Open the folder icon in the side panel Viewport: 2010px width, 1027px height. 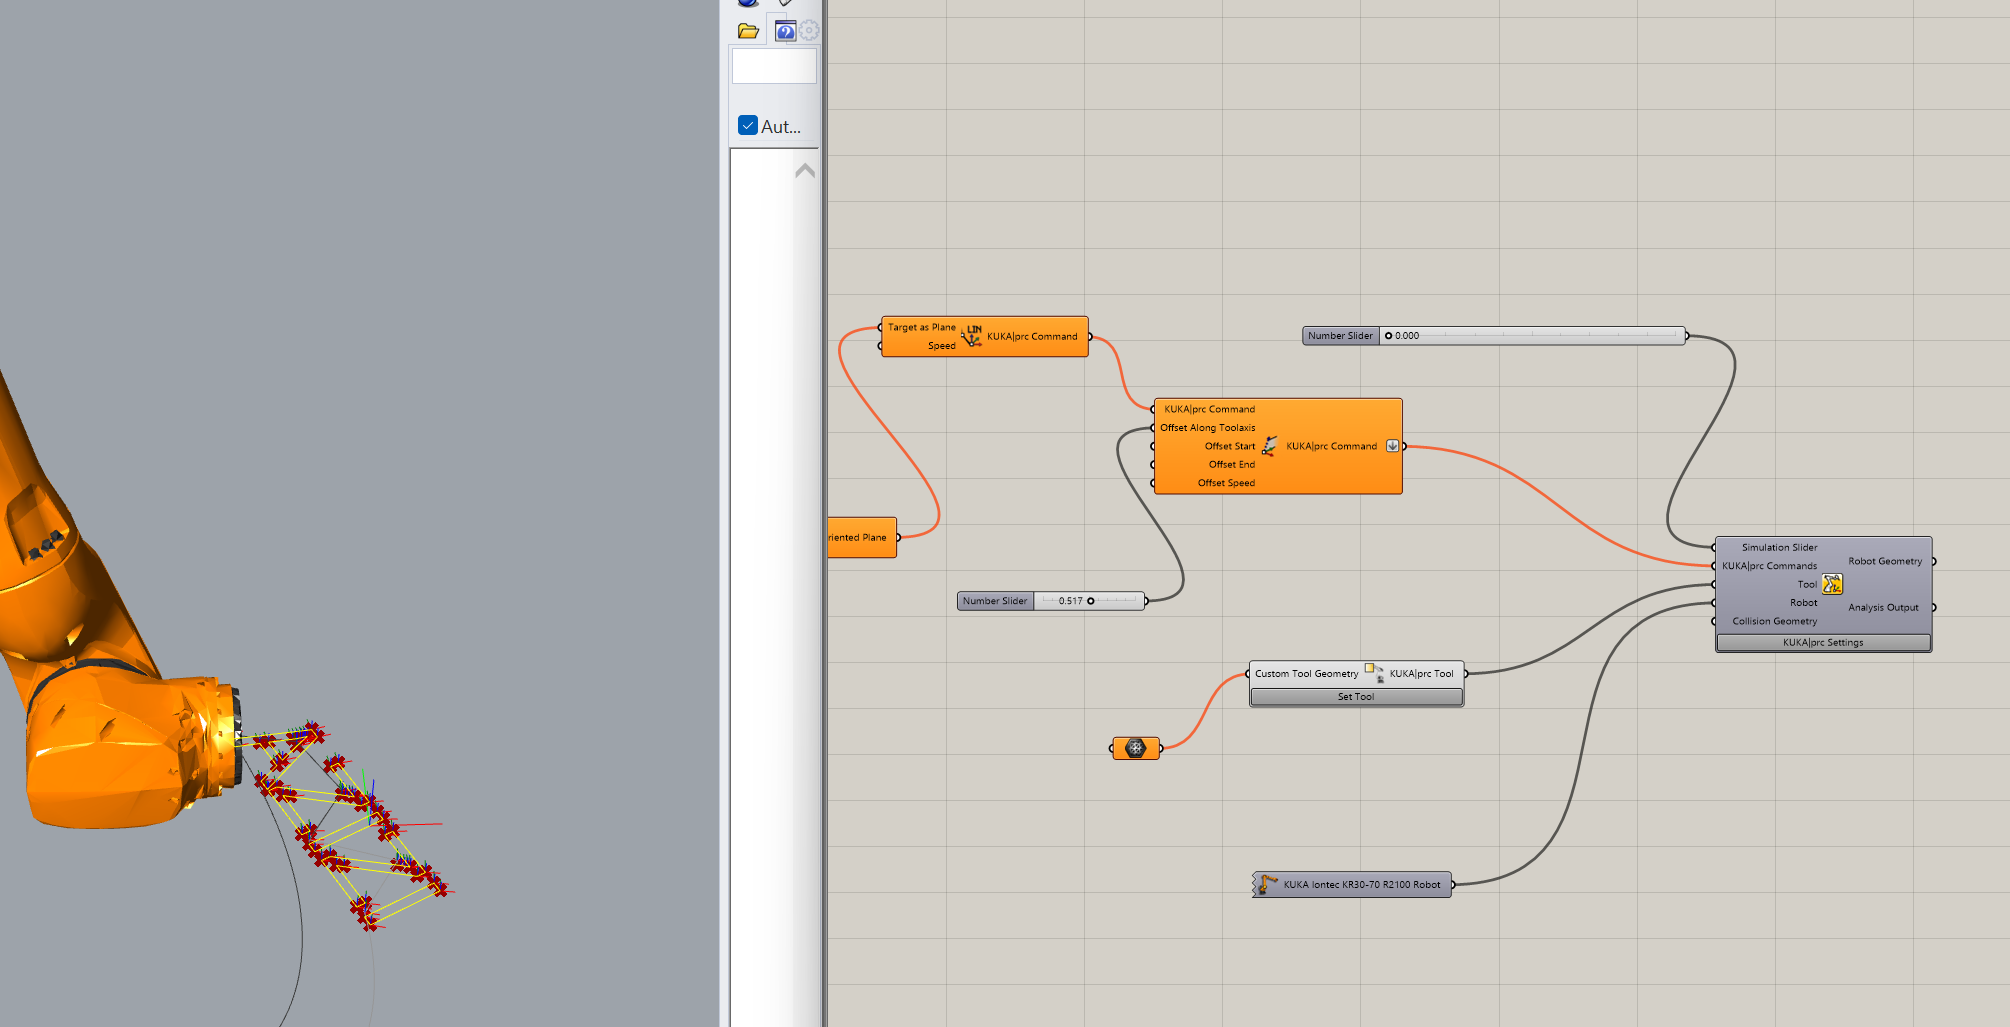coord(748,31)
